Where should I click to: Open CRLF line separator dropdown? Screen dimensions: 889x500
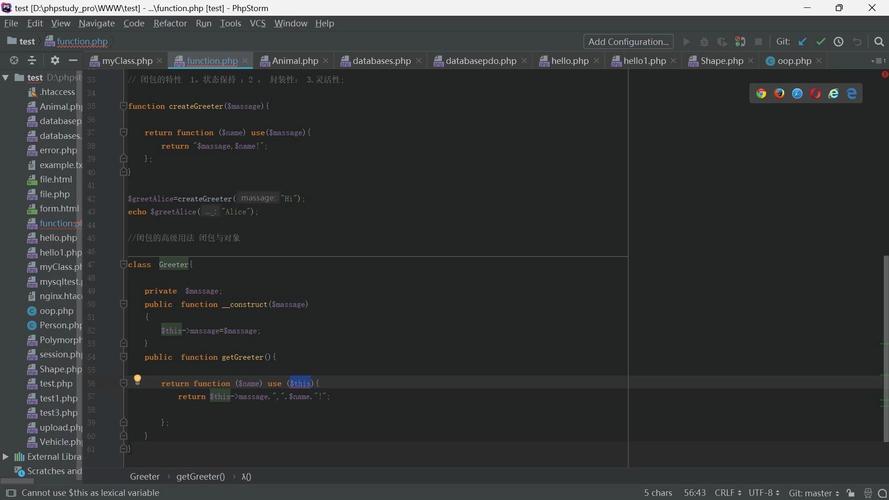point(728,493)
